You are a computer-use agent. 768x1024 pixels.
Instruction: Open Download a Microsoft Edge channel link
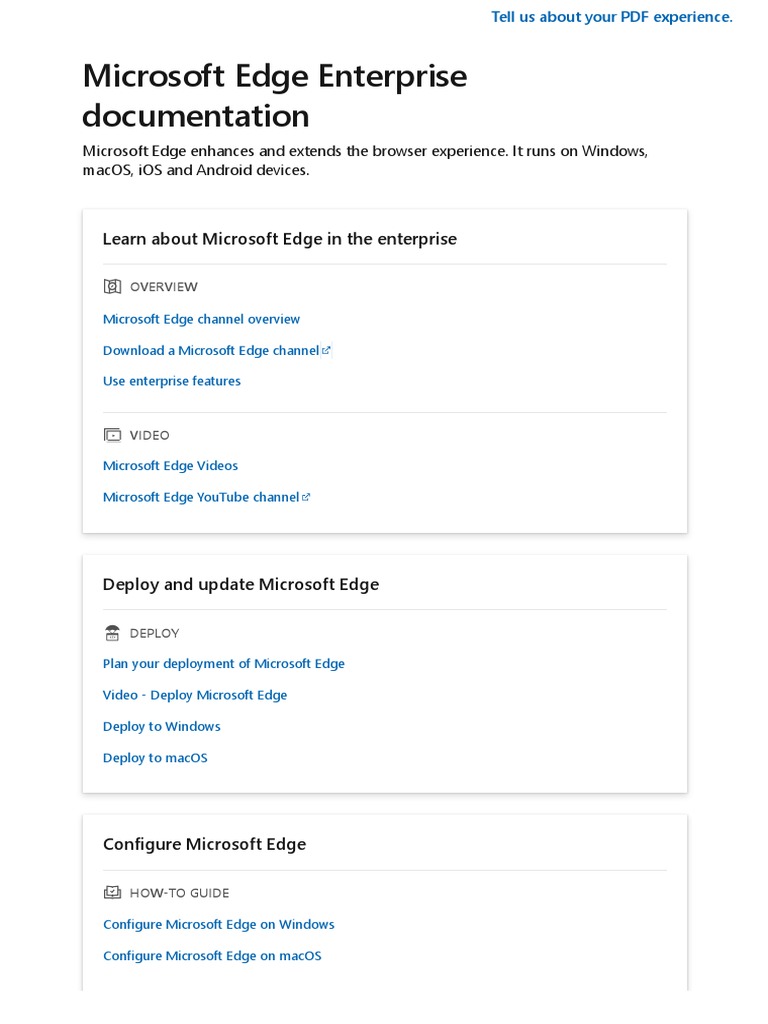210,351
